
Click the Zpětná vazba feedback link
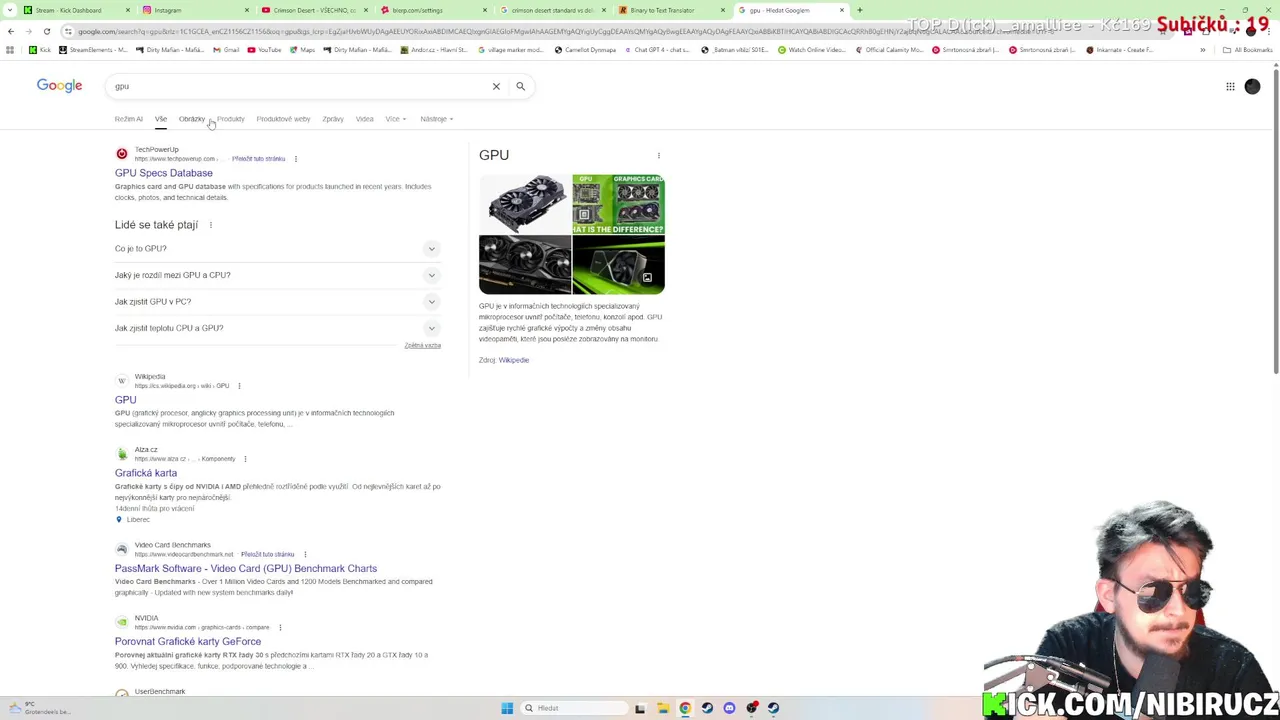pos(422,345)
